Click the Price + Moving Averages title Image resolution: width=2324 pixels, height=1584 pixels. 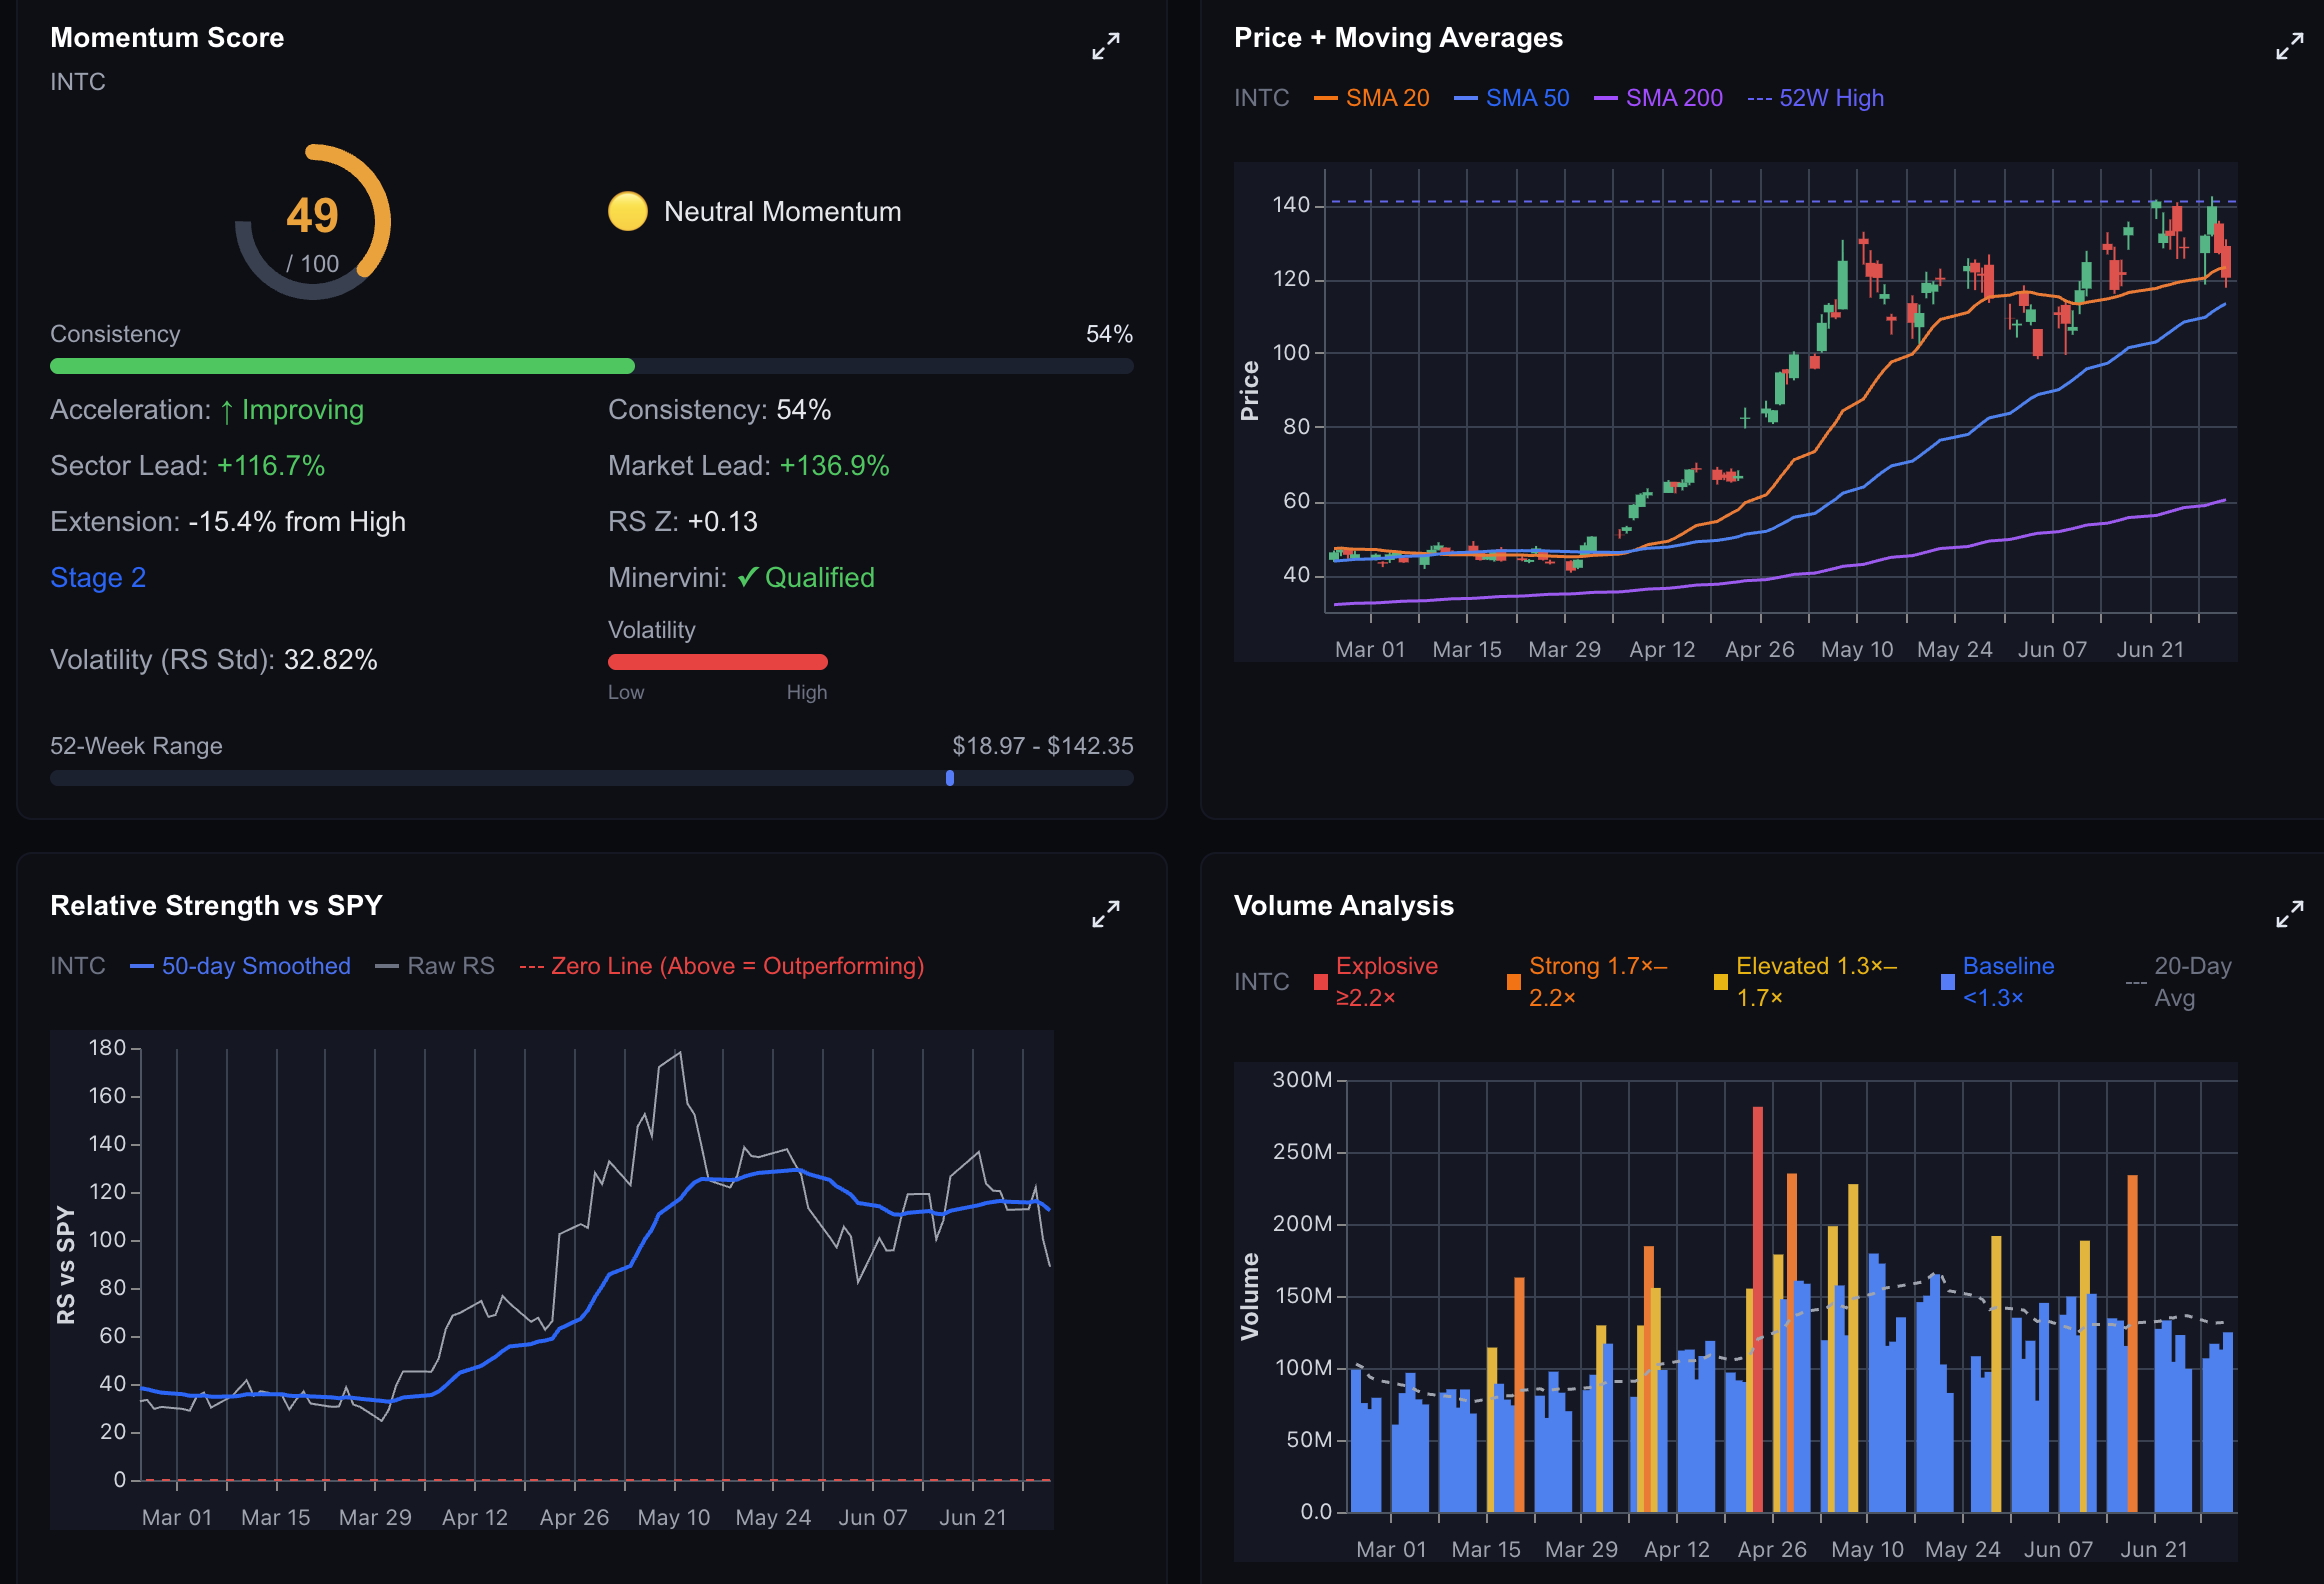(x=1398, y=38)
